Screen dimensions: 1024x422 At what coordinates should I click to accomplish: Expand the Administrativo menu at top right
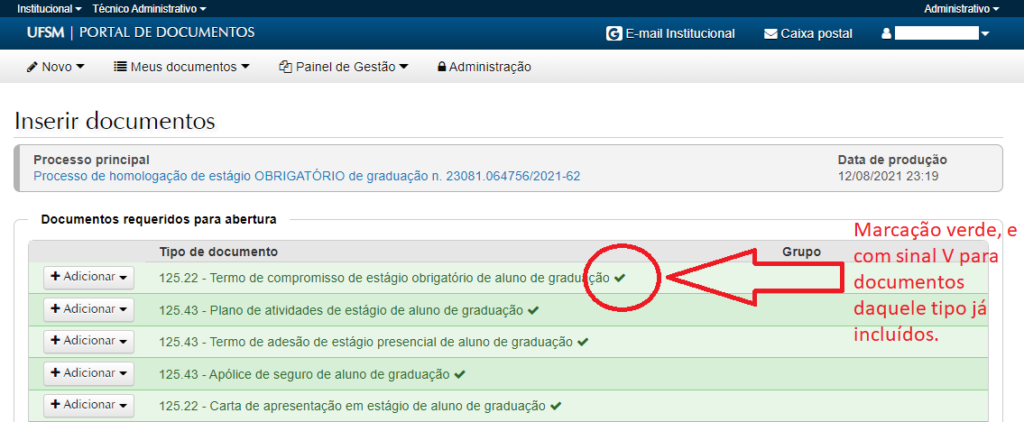click(x=961, y=8)
